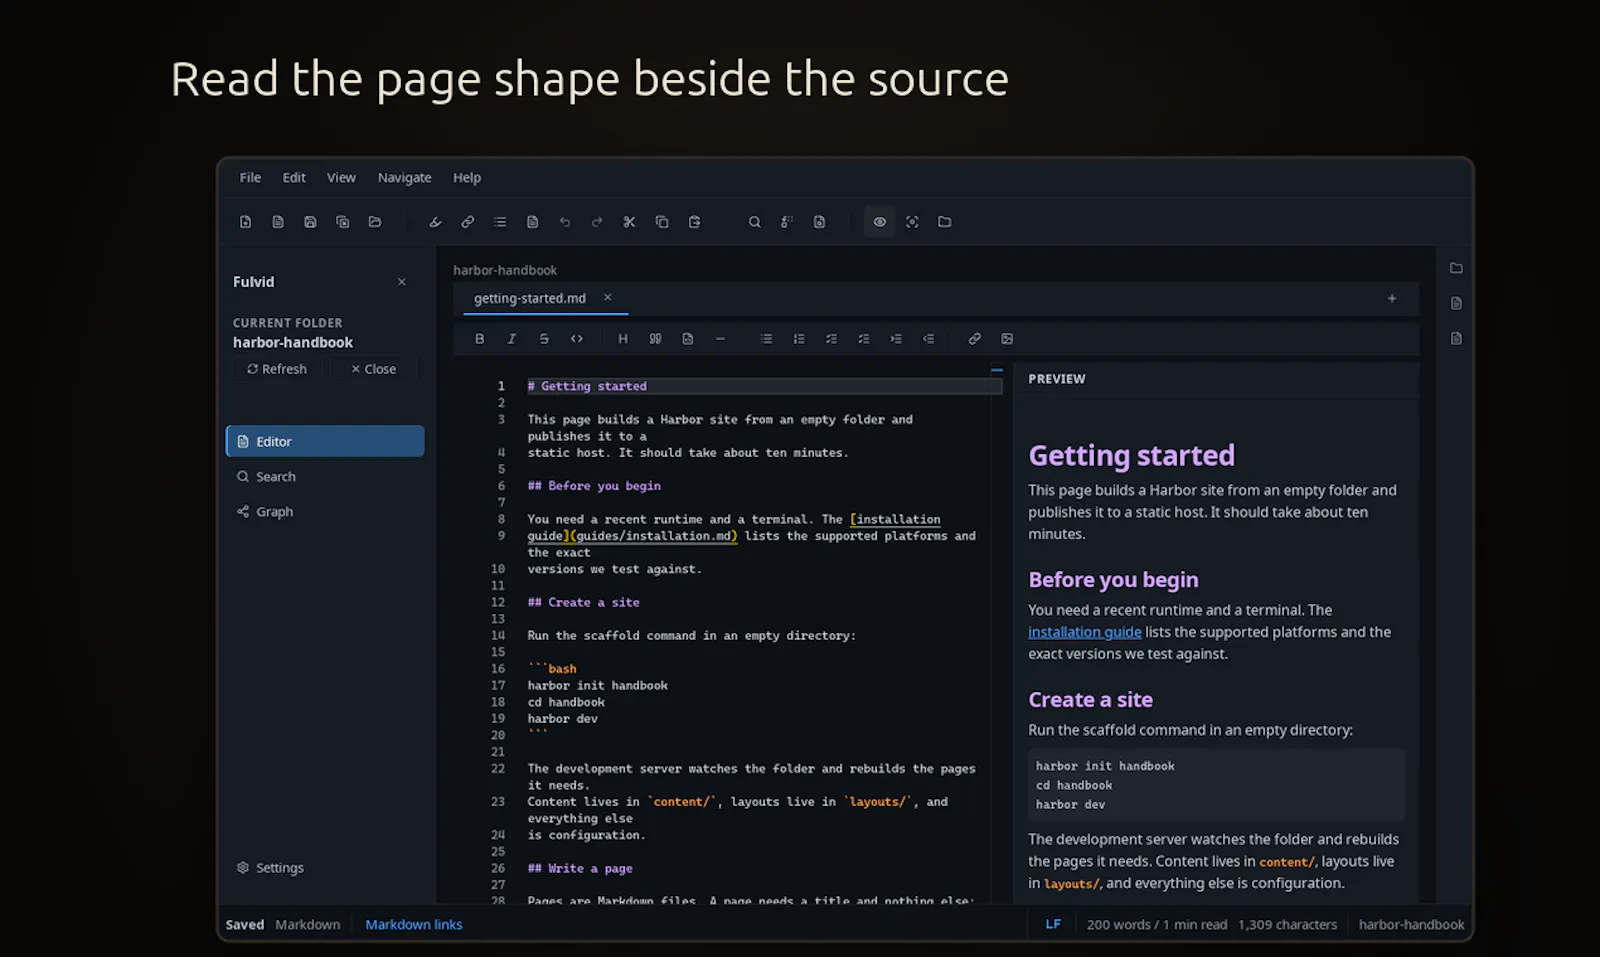This screenshot has width=1600, height=957.
Task: Click the 1,309 characters count
Action: click(1288, 925)
